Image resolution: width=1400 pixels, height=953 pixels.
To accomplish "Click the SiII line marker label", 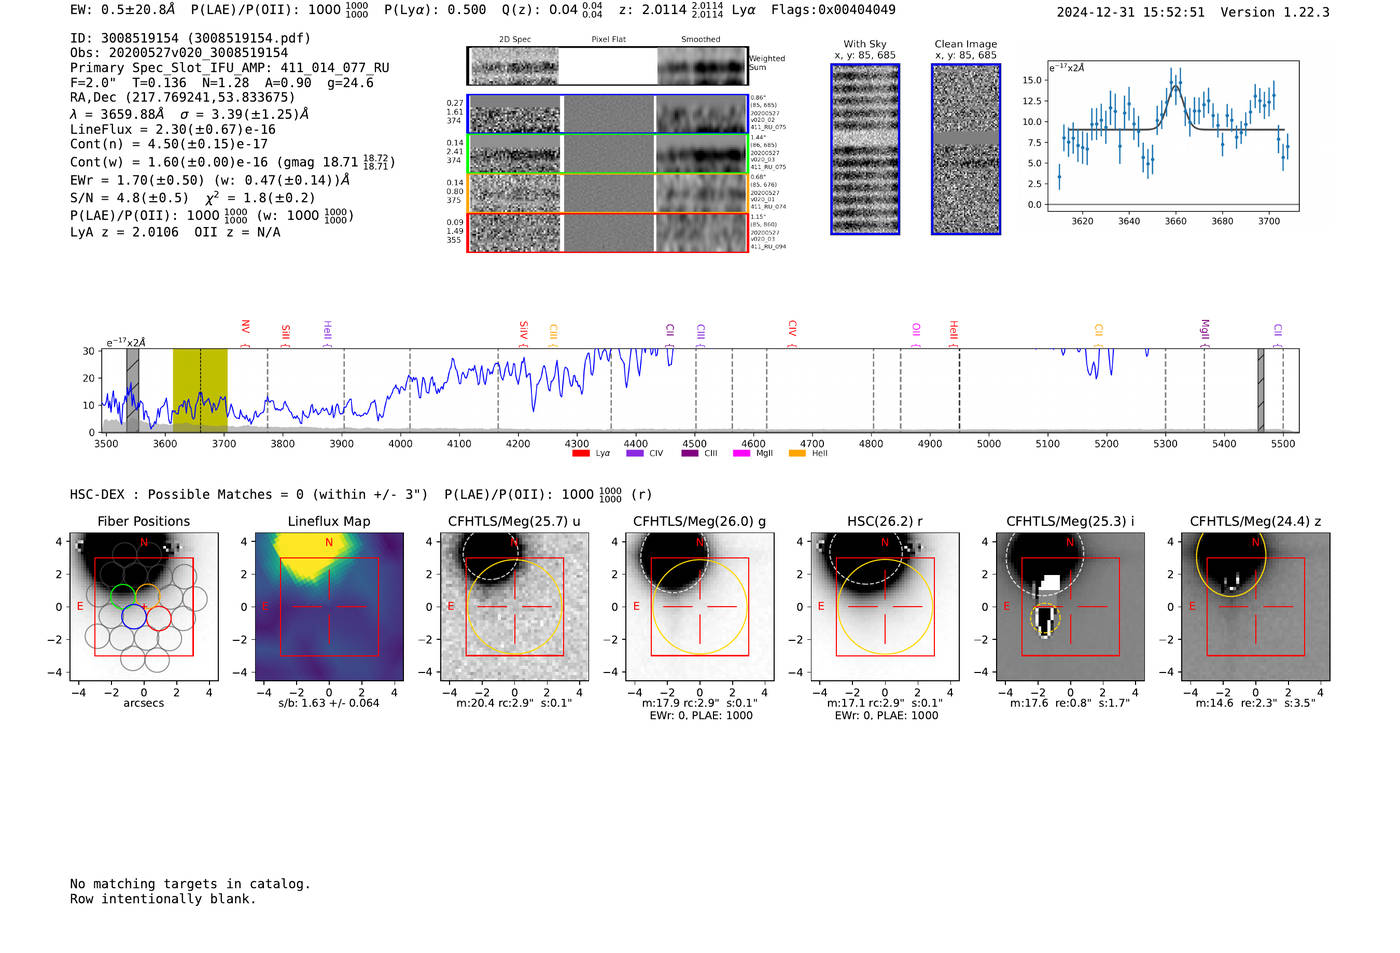I will tap(285, 333).
